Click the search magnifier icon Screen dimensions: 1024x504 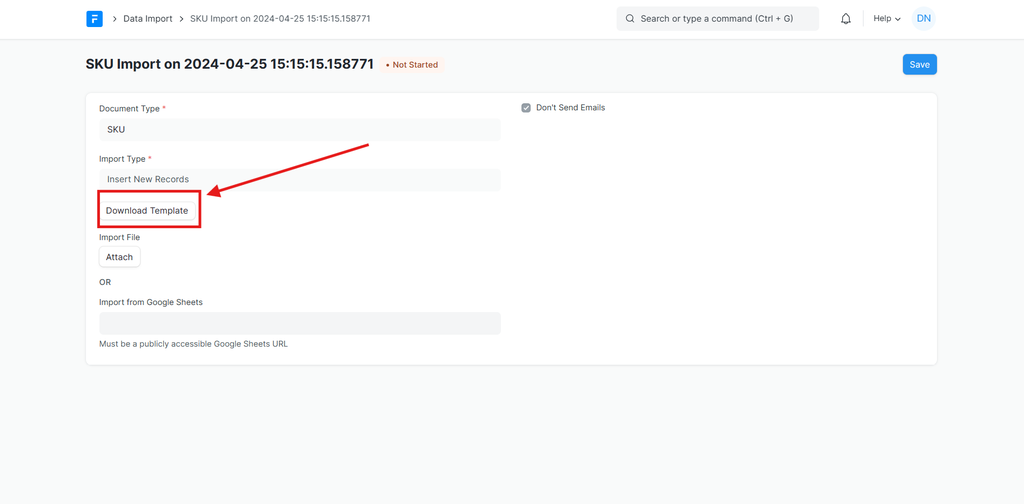(x=630, y=19)
